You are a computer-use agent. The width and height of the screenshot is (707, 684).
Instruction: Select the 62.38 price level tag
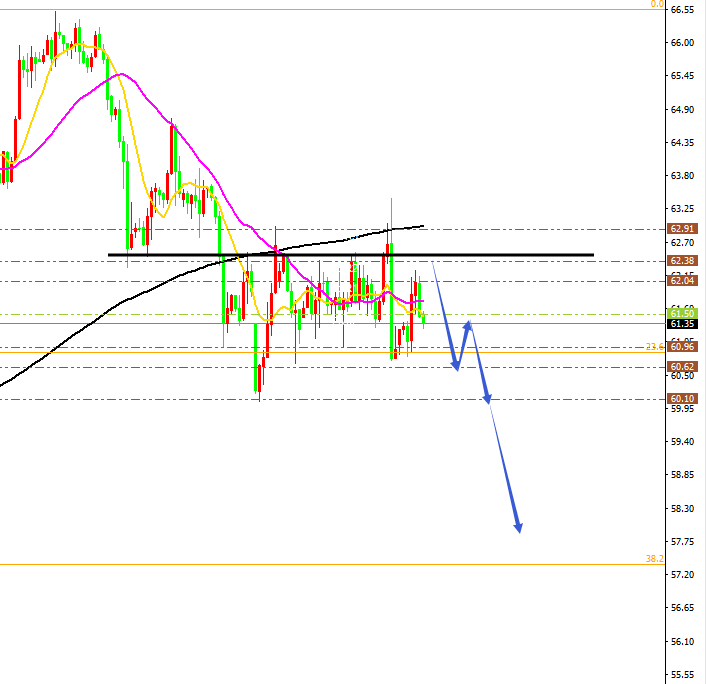[x=682, y=261]
